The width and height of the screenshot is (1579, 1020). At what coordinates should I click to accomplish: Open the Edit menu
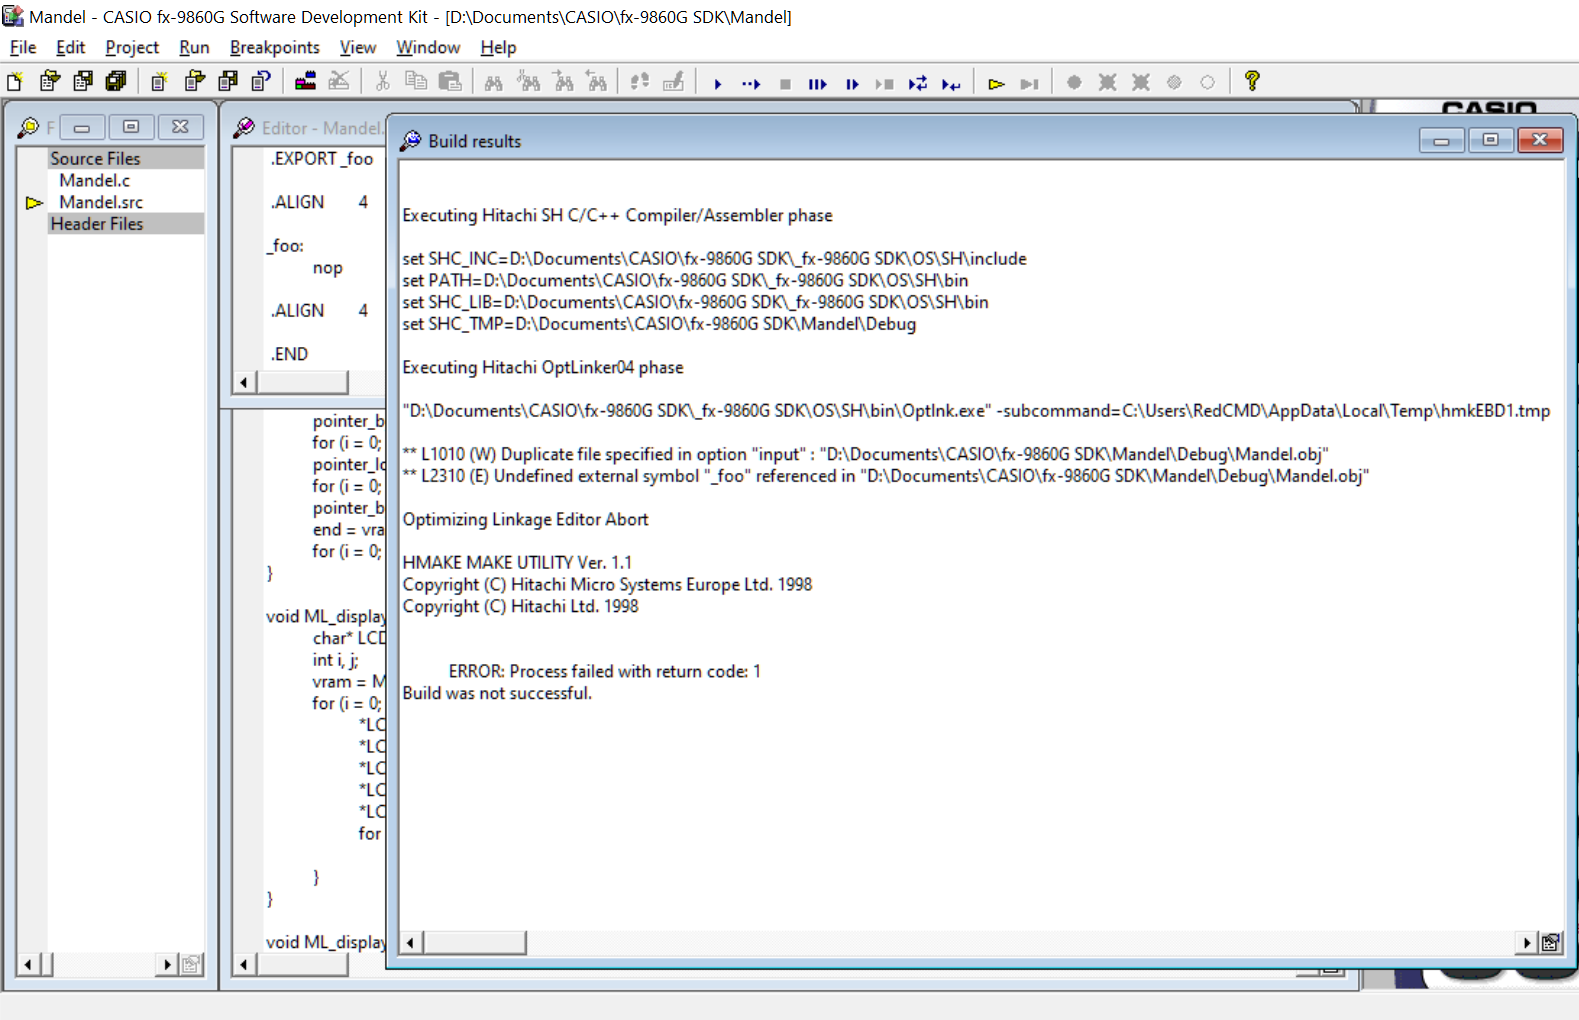pyautogui.click(x=70, y=47)
